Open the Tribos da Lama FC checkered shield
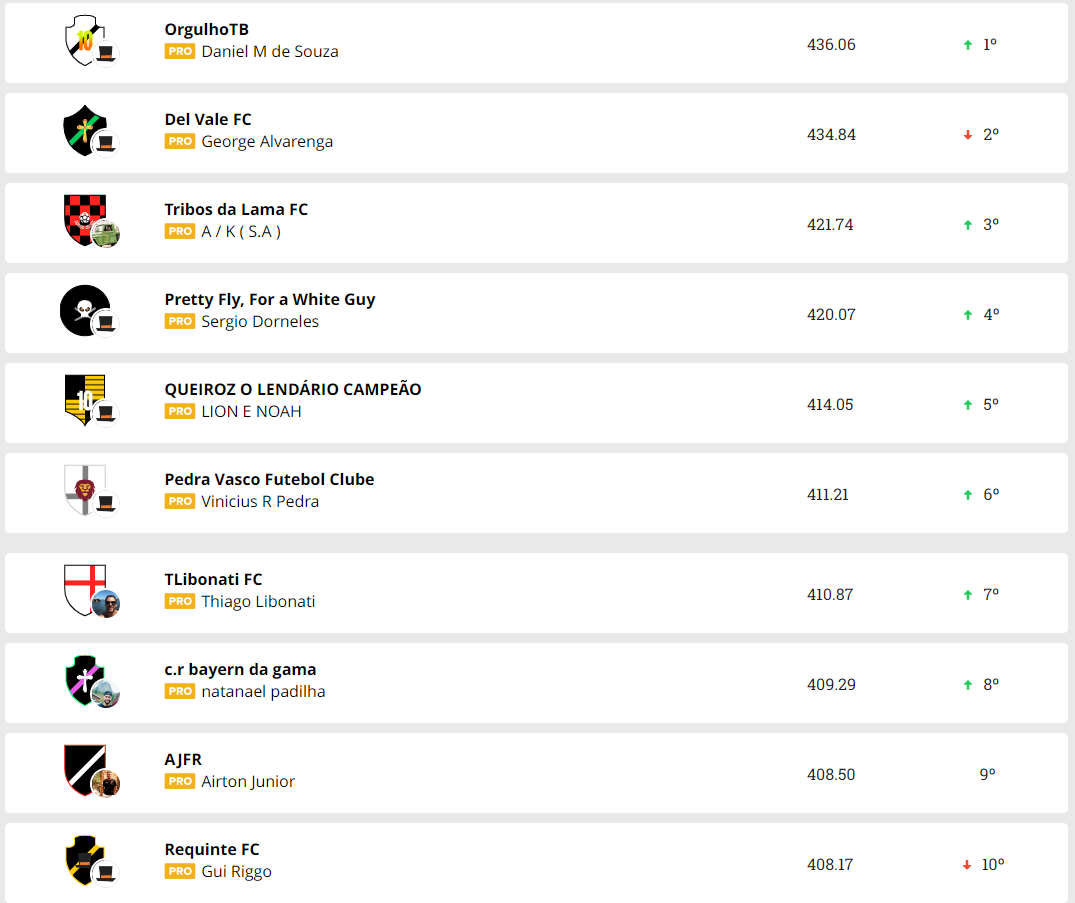The height and width of the screenshot is (903, 1075). (84, 219)
